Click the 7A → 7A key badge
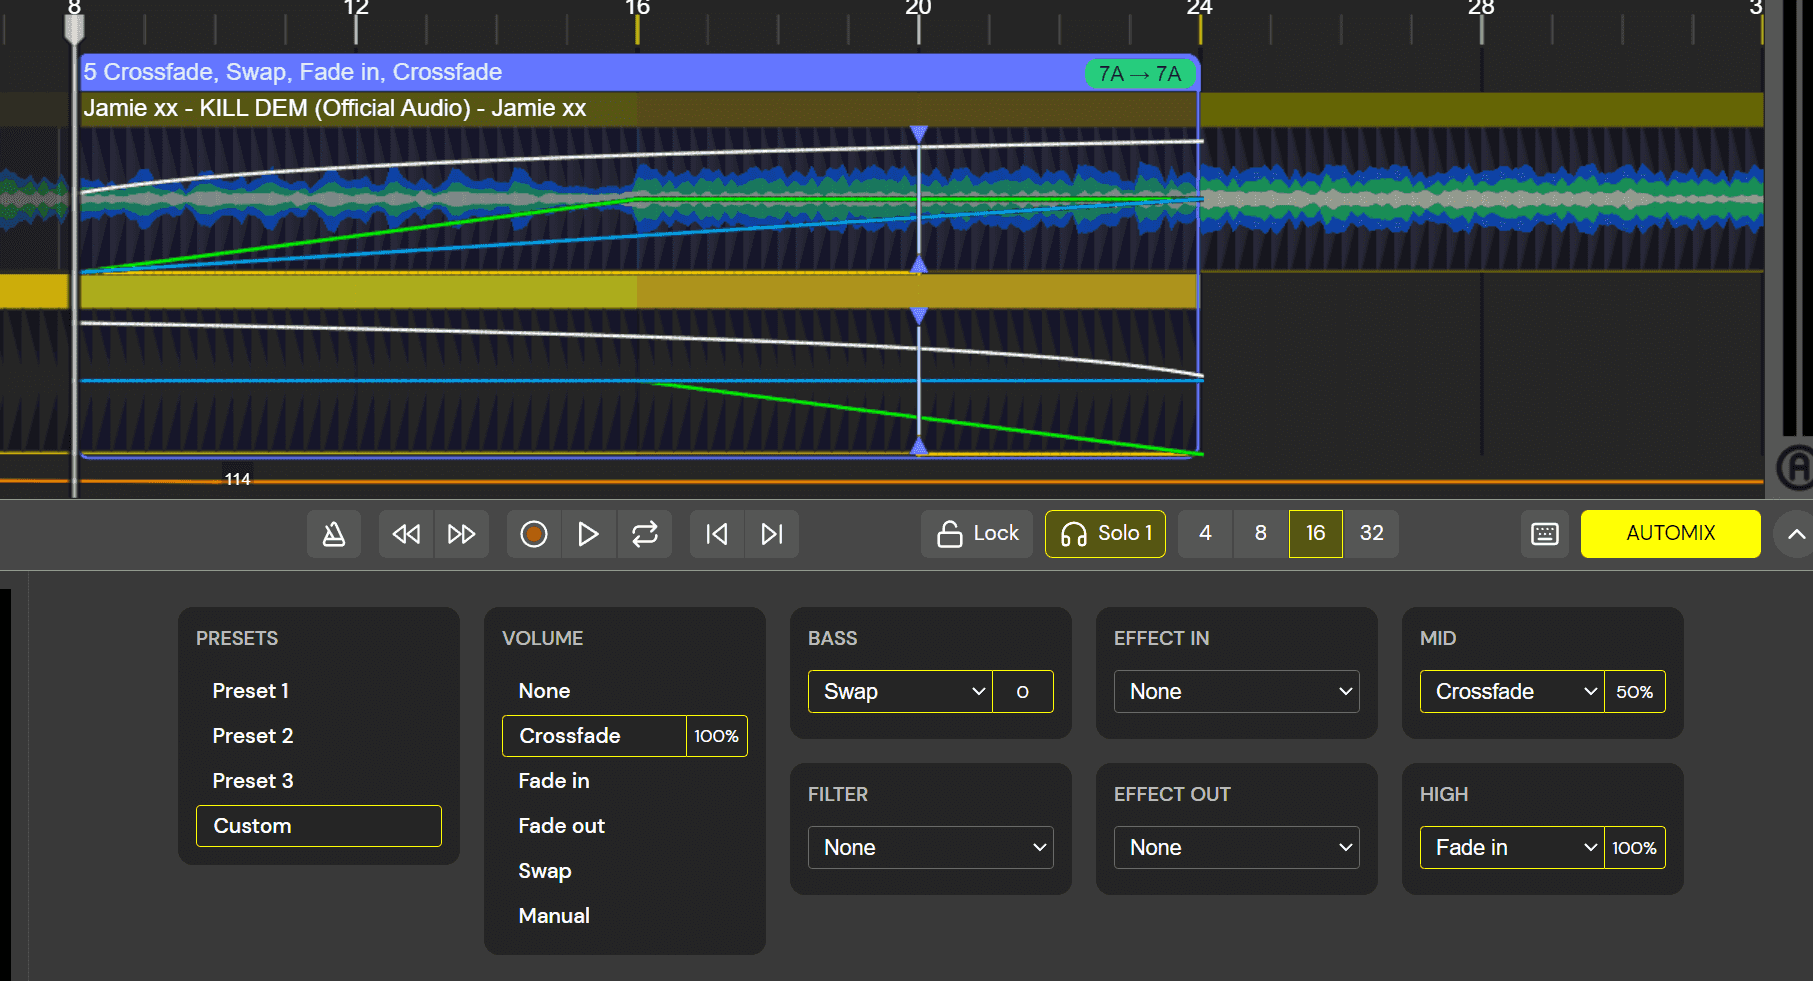Screen dimensions: 1813x981 1140,74
